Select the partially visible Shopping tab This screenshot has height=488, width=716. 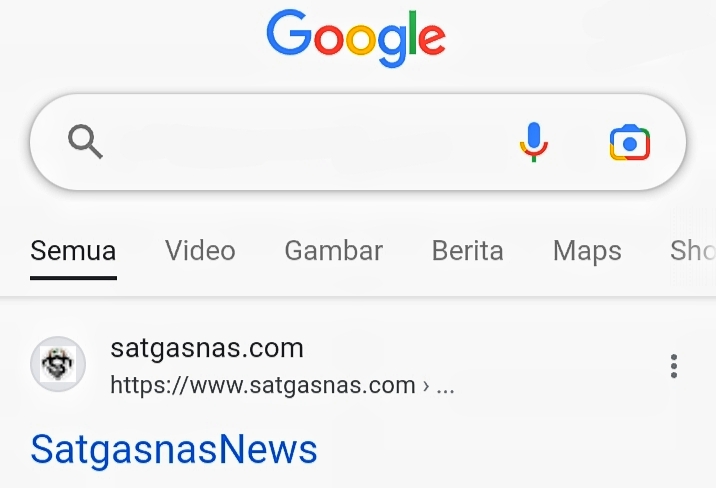[x=693, y=251]
